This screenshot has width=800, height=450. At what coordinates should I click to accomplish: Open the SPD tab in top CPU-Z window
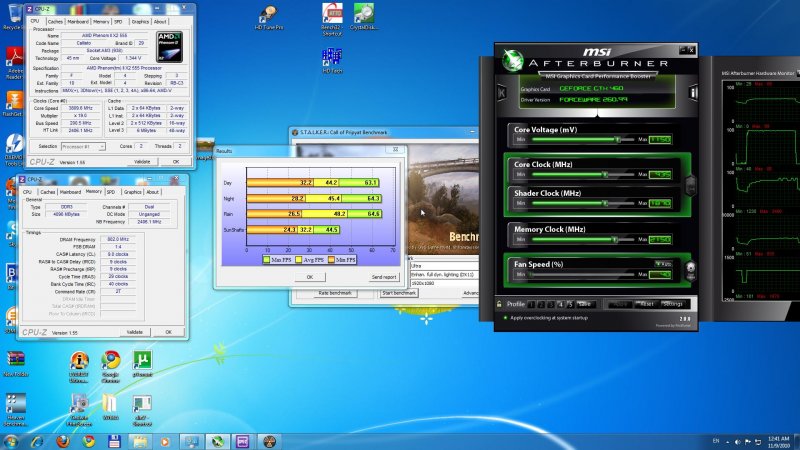pos(118,21)
